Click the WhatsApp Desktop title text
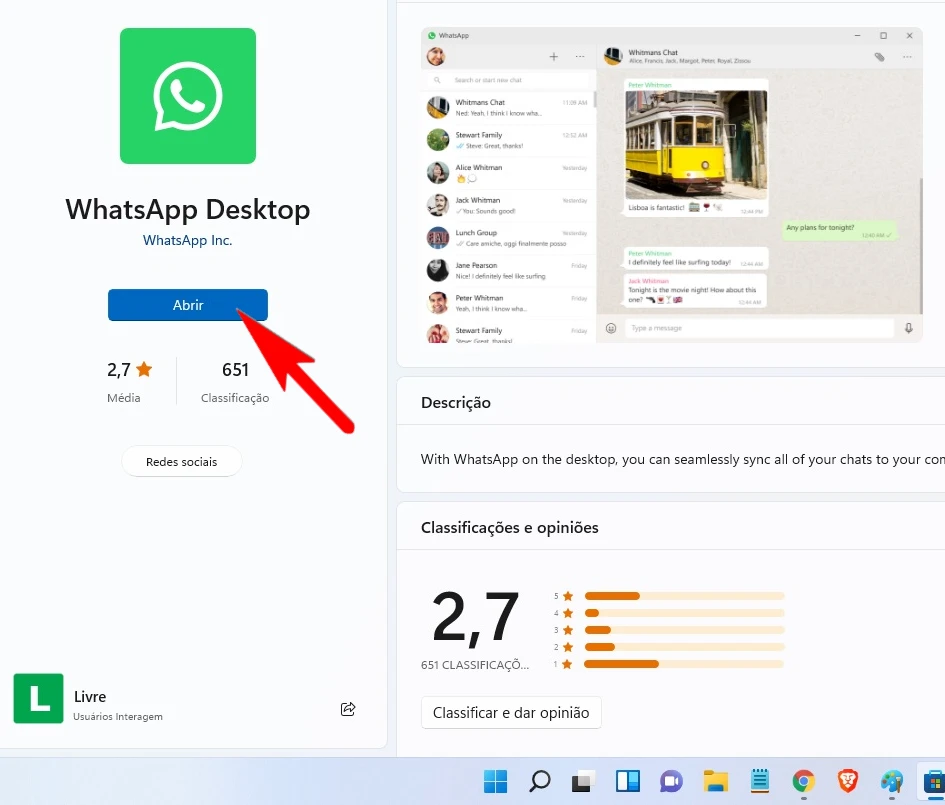This screenshot has height=805, width=945. pyautogui.click(x=187, y=210)
